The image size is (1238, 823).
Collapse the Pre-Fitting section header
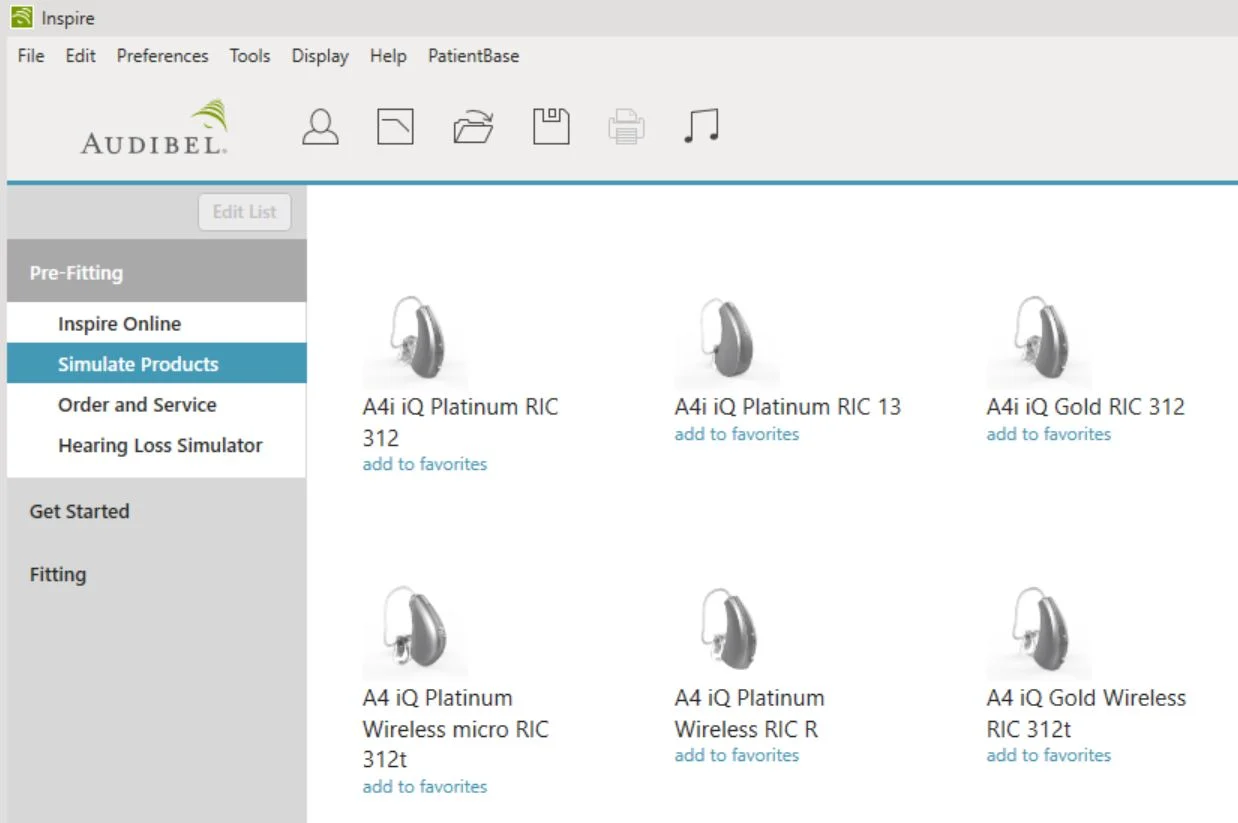pyautogui.click(x=157, y=272)
